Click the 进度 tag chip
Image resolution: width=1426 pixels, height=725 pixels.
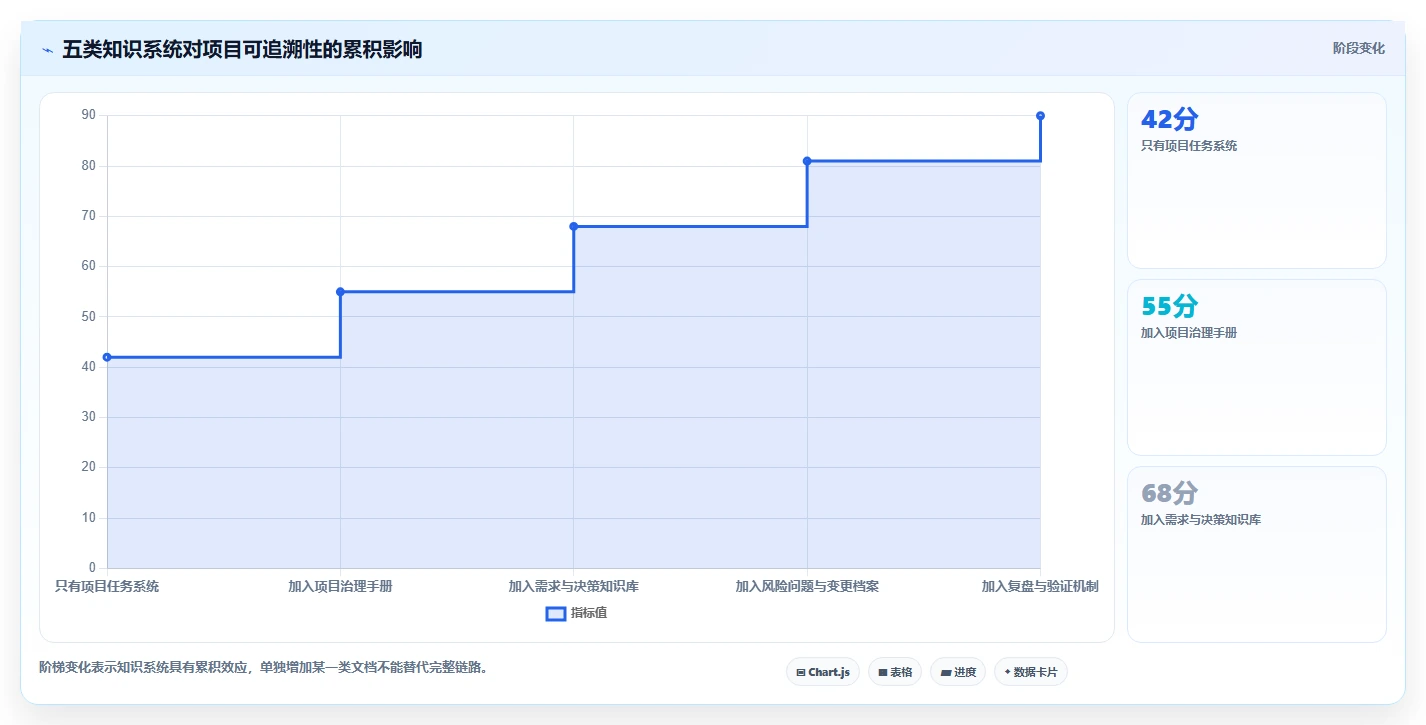pos(958,672)
